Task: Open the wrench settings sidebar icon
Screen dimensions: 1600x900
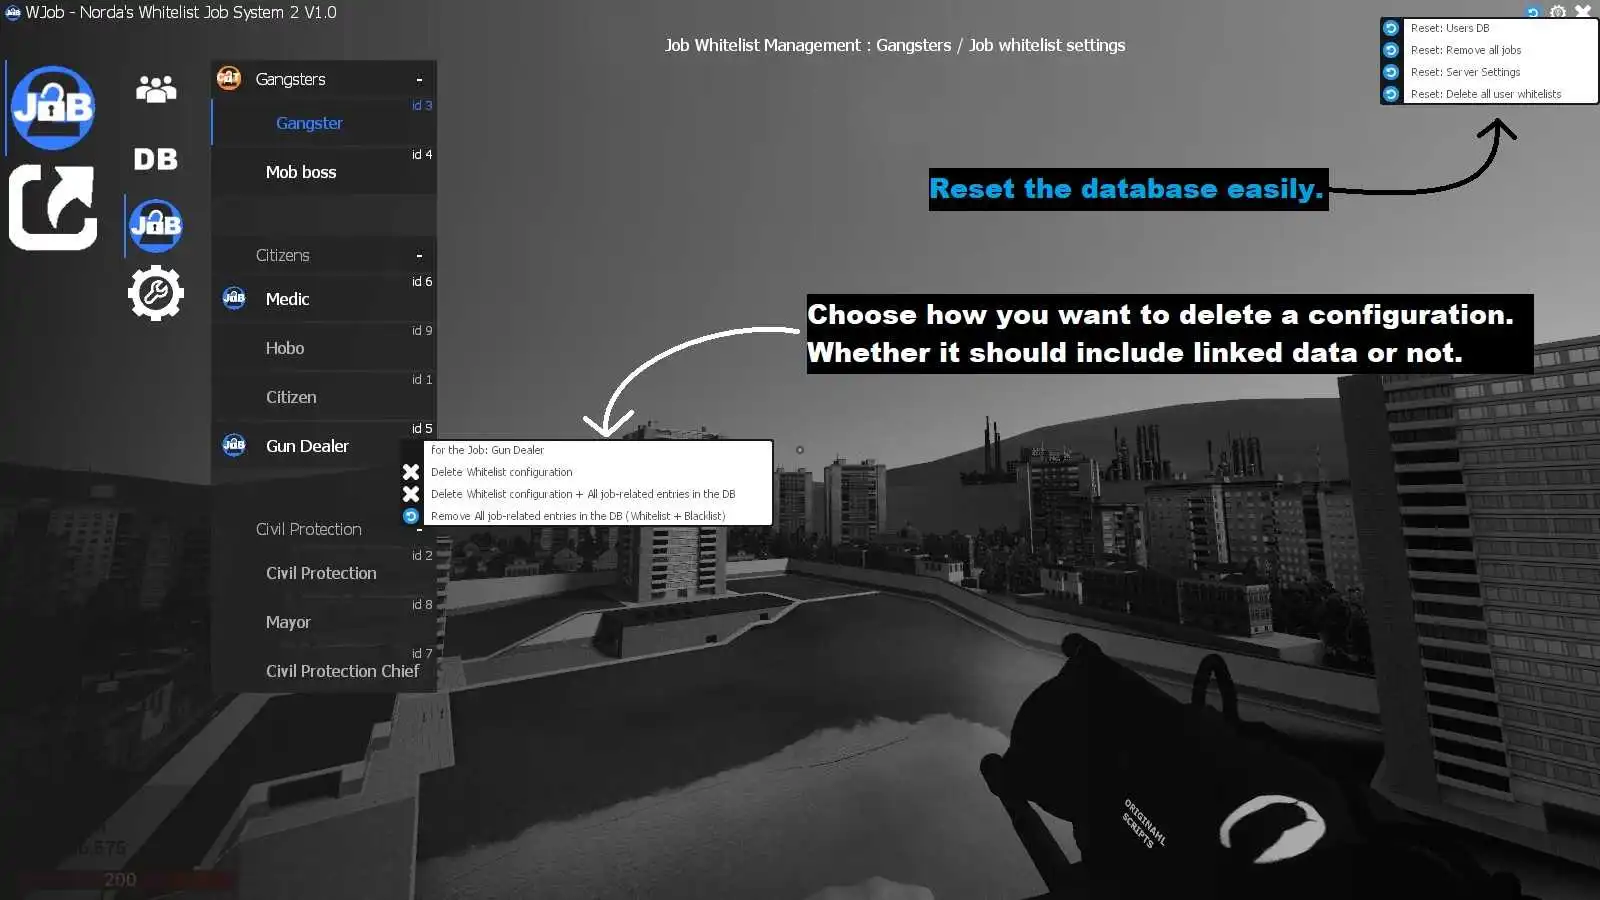Action: pos(156,293)
